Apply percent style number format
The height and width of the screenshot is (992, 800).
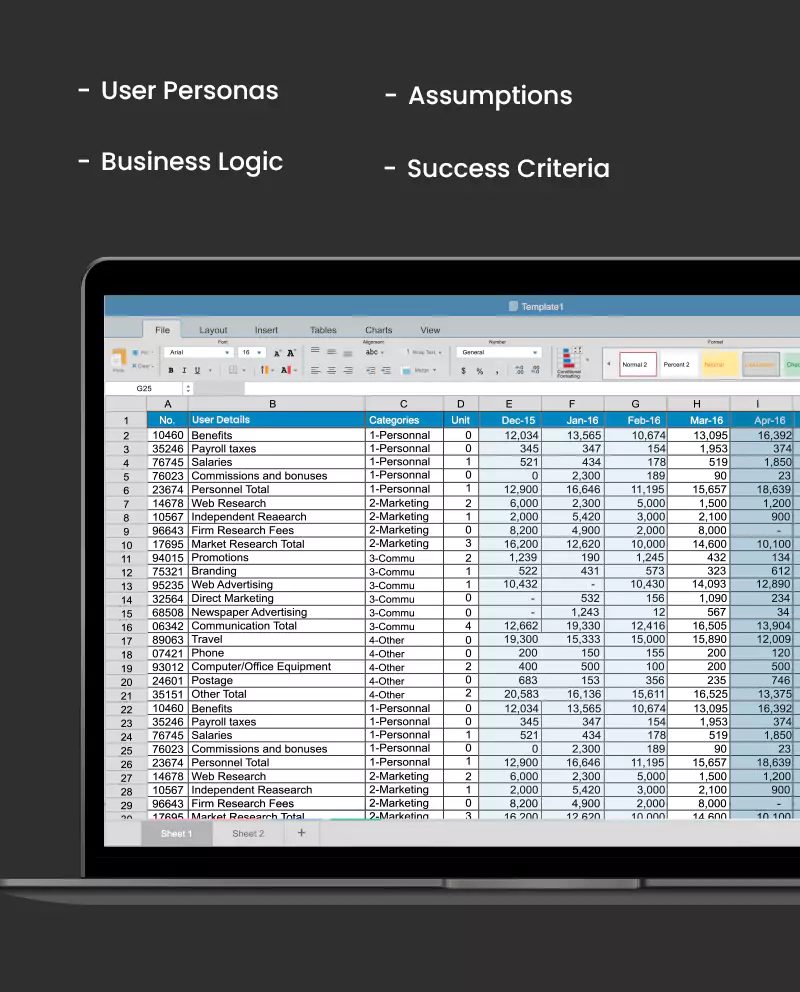pyautogui.click(x=480, y=371)
